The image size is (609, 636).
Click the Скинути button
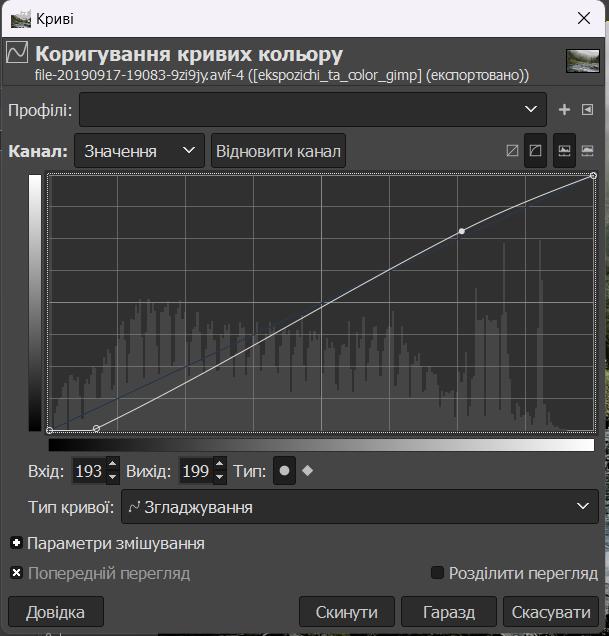(x=346, y=612)
